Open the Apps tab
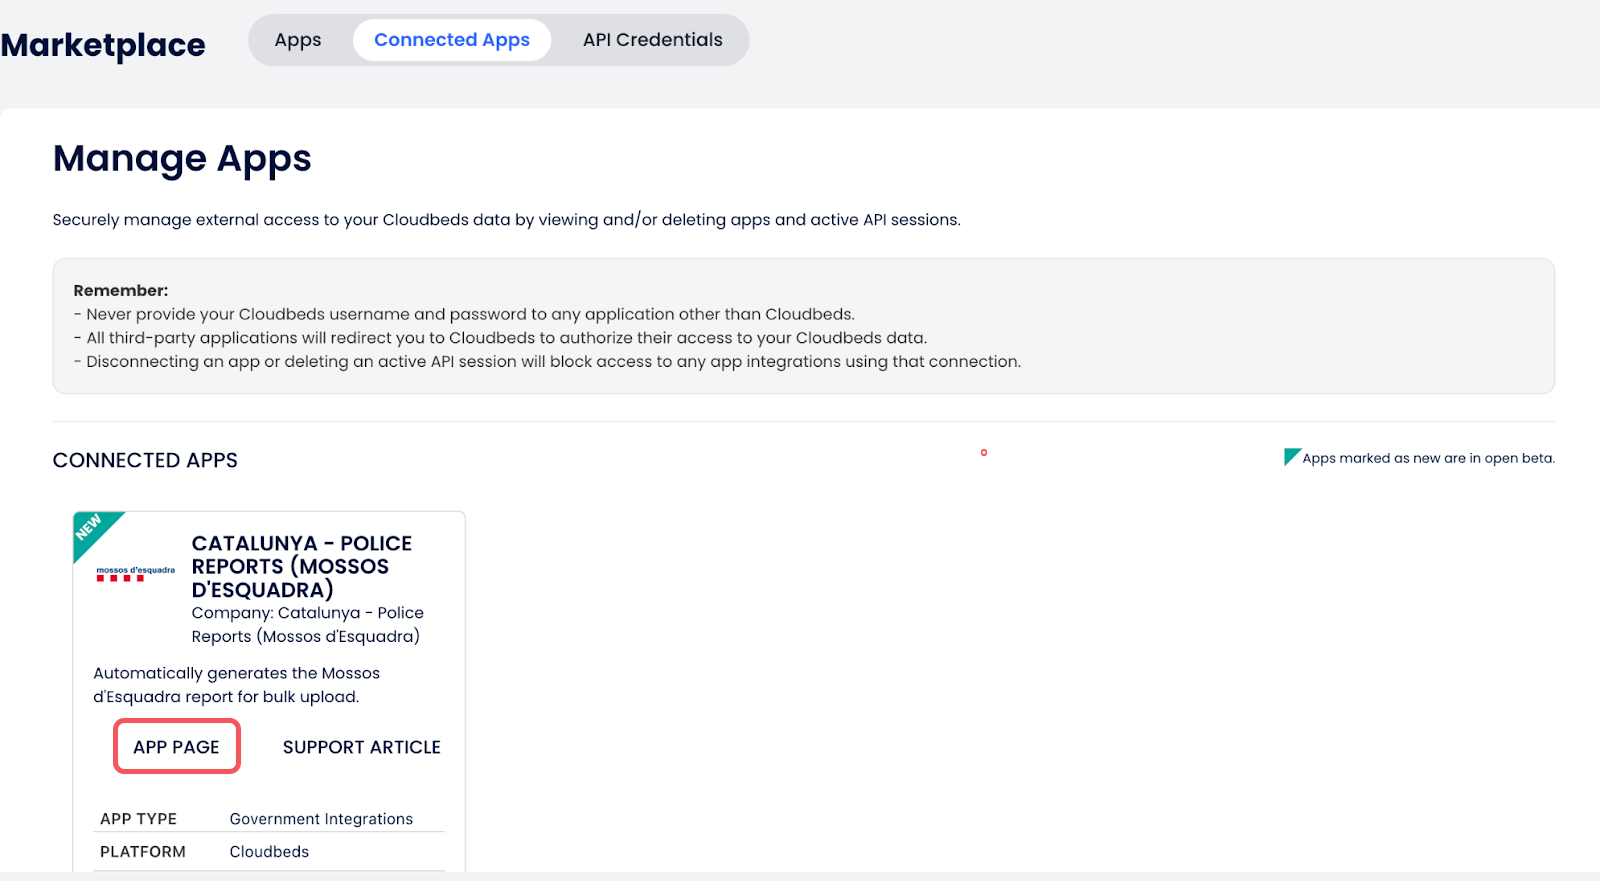The height and width of the screenshot is (881, 1600). pos(298,40)
